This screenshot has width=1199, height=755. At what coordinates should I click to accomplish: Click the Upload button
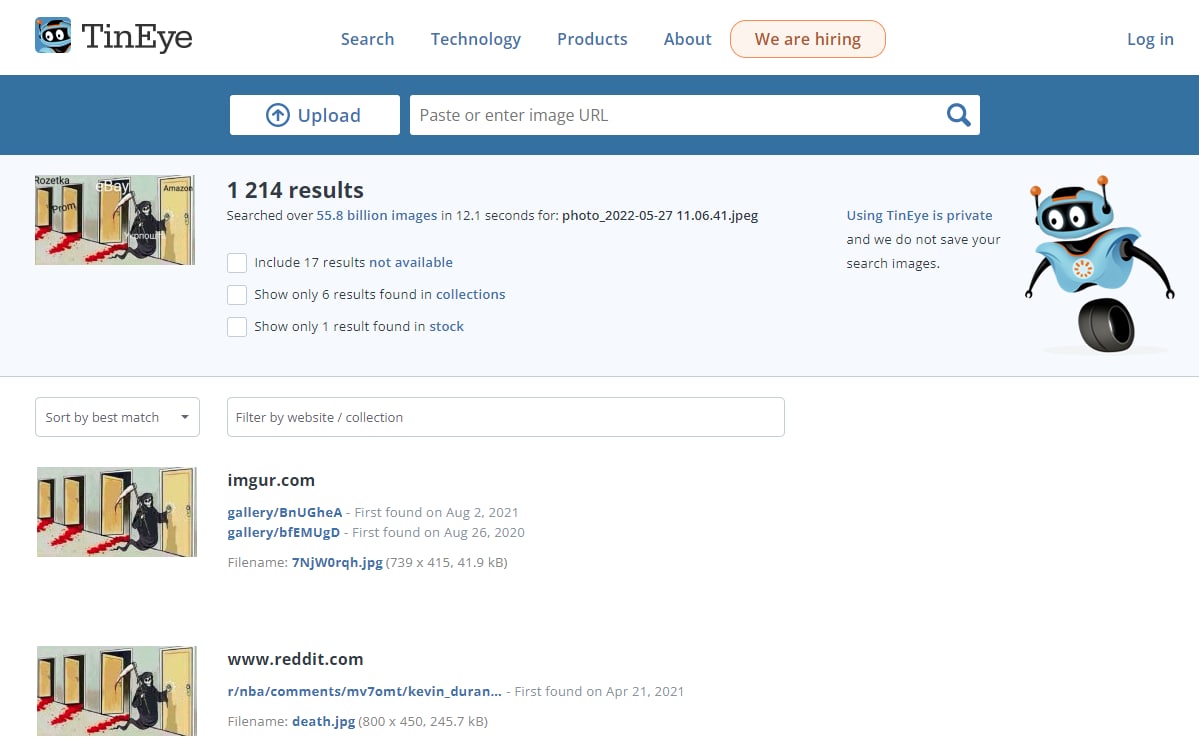[314, 115]
